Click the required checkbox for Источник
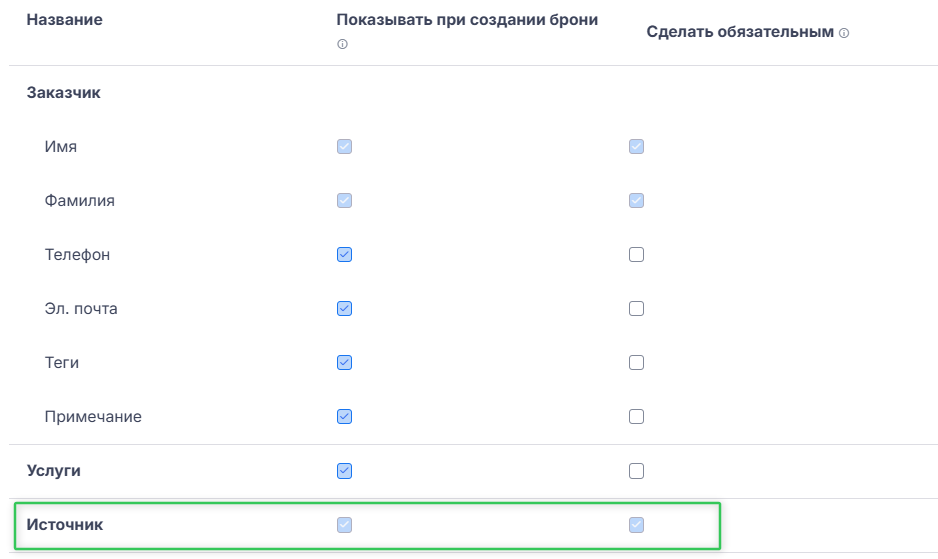The image size is (938, 559). 636,525
